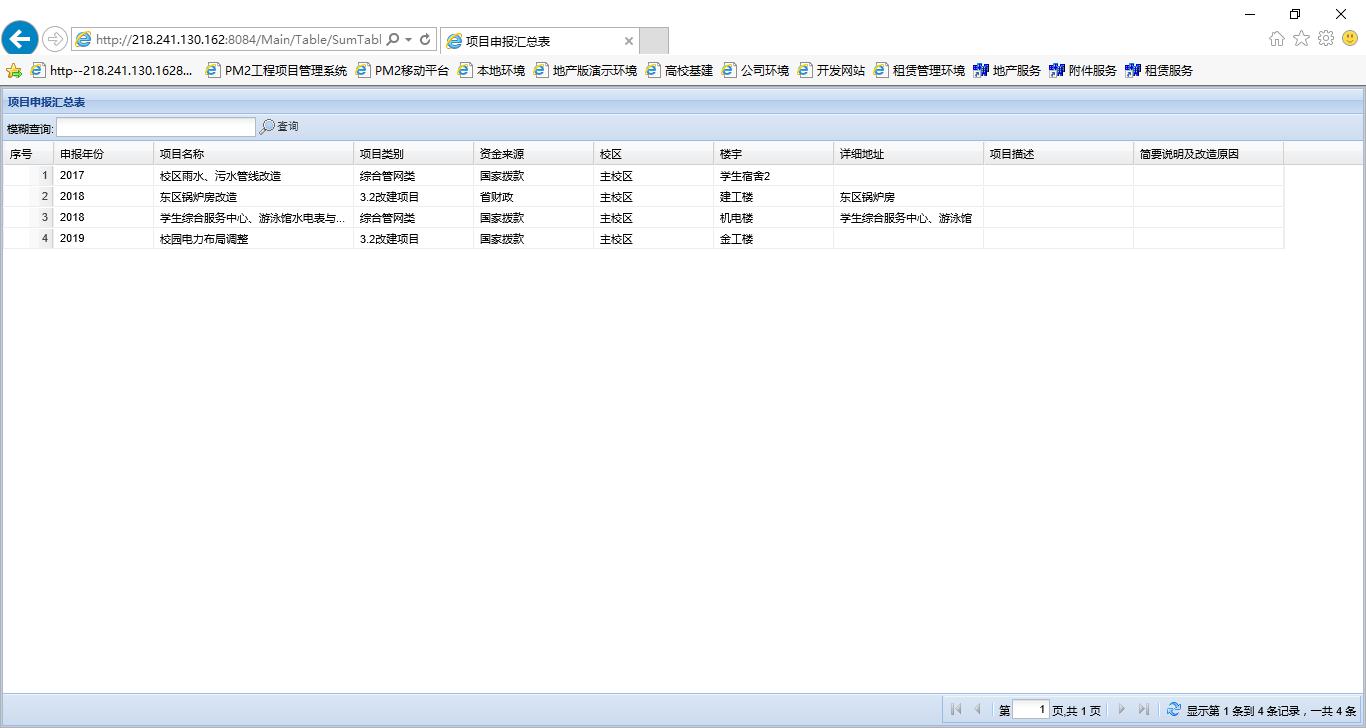This screenshot has width=1366, height=728.
Task: Click the browser forward arrow button
Action: click(x=55, y=39)
